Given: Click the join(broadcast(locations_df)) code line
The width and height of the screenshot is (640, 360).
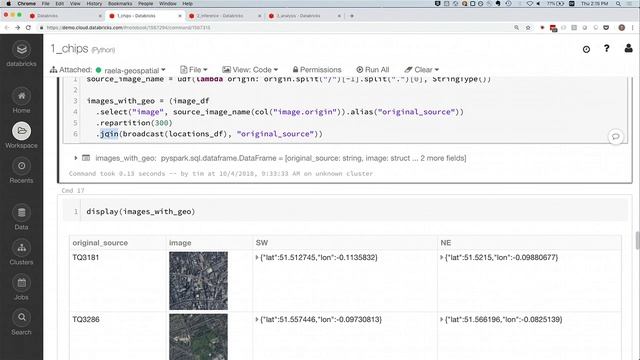Looking at the screenshot, I should (210, 134).
